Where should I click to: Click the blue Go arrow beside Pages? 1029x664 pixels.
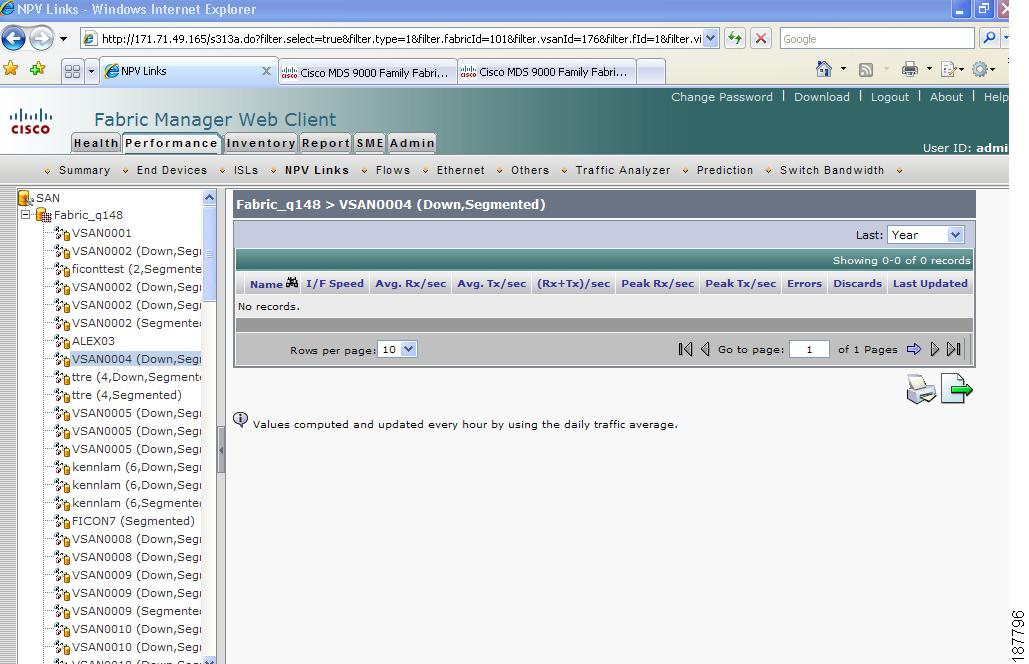[914, 349]
